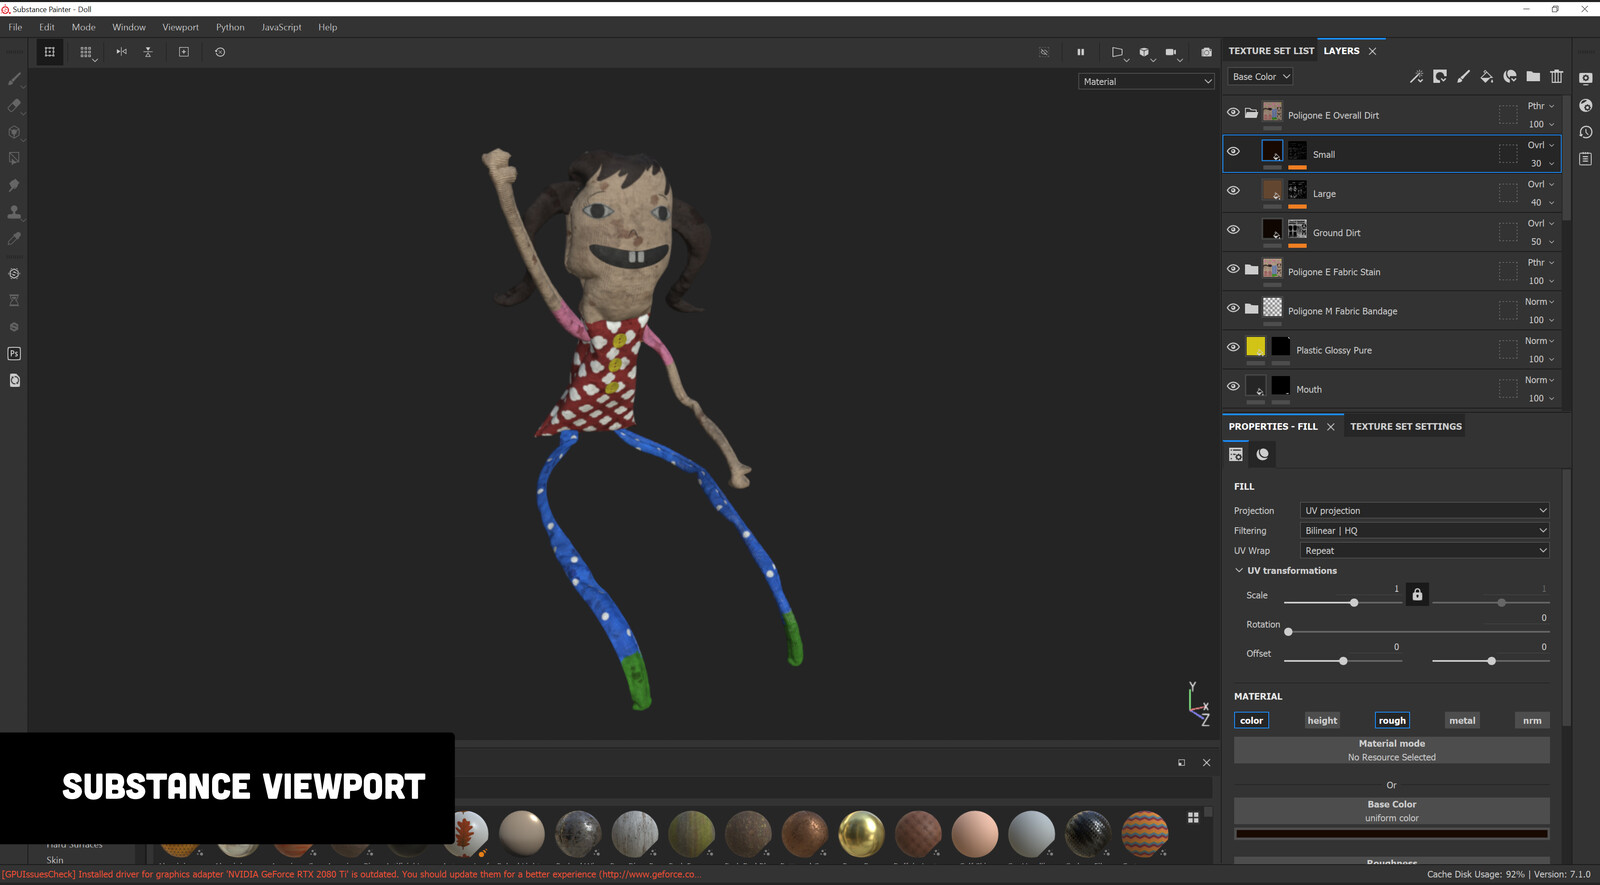Open blend mode dropdown of Small layer
Image resolution: width=1600 pixels, height=885 pixels.
tap(1540, 145)
